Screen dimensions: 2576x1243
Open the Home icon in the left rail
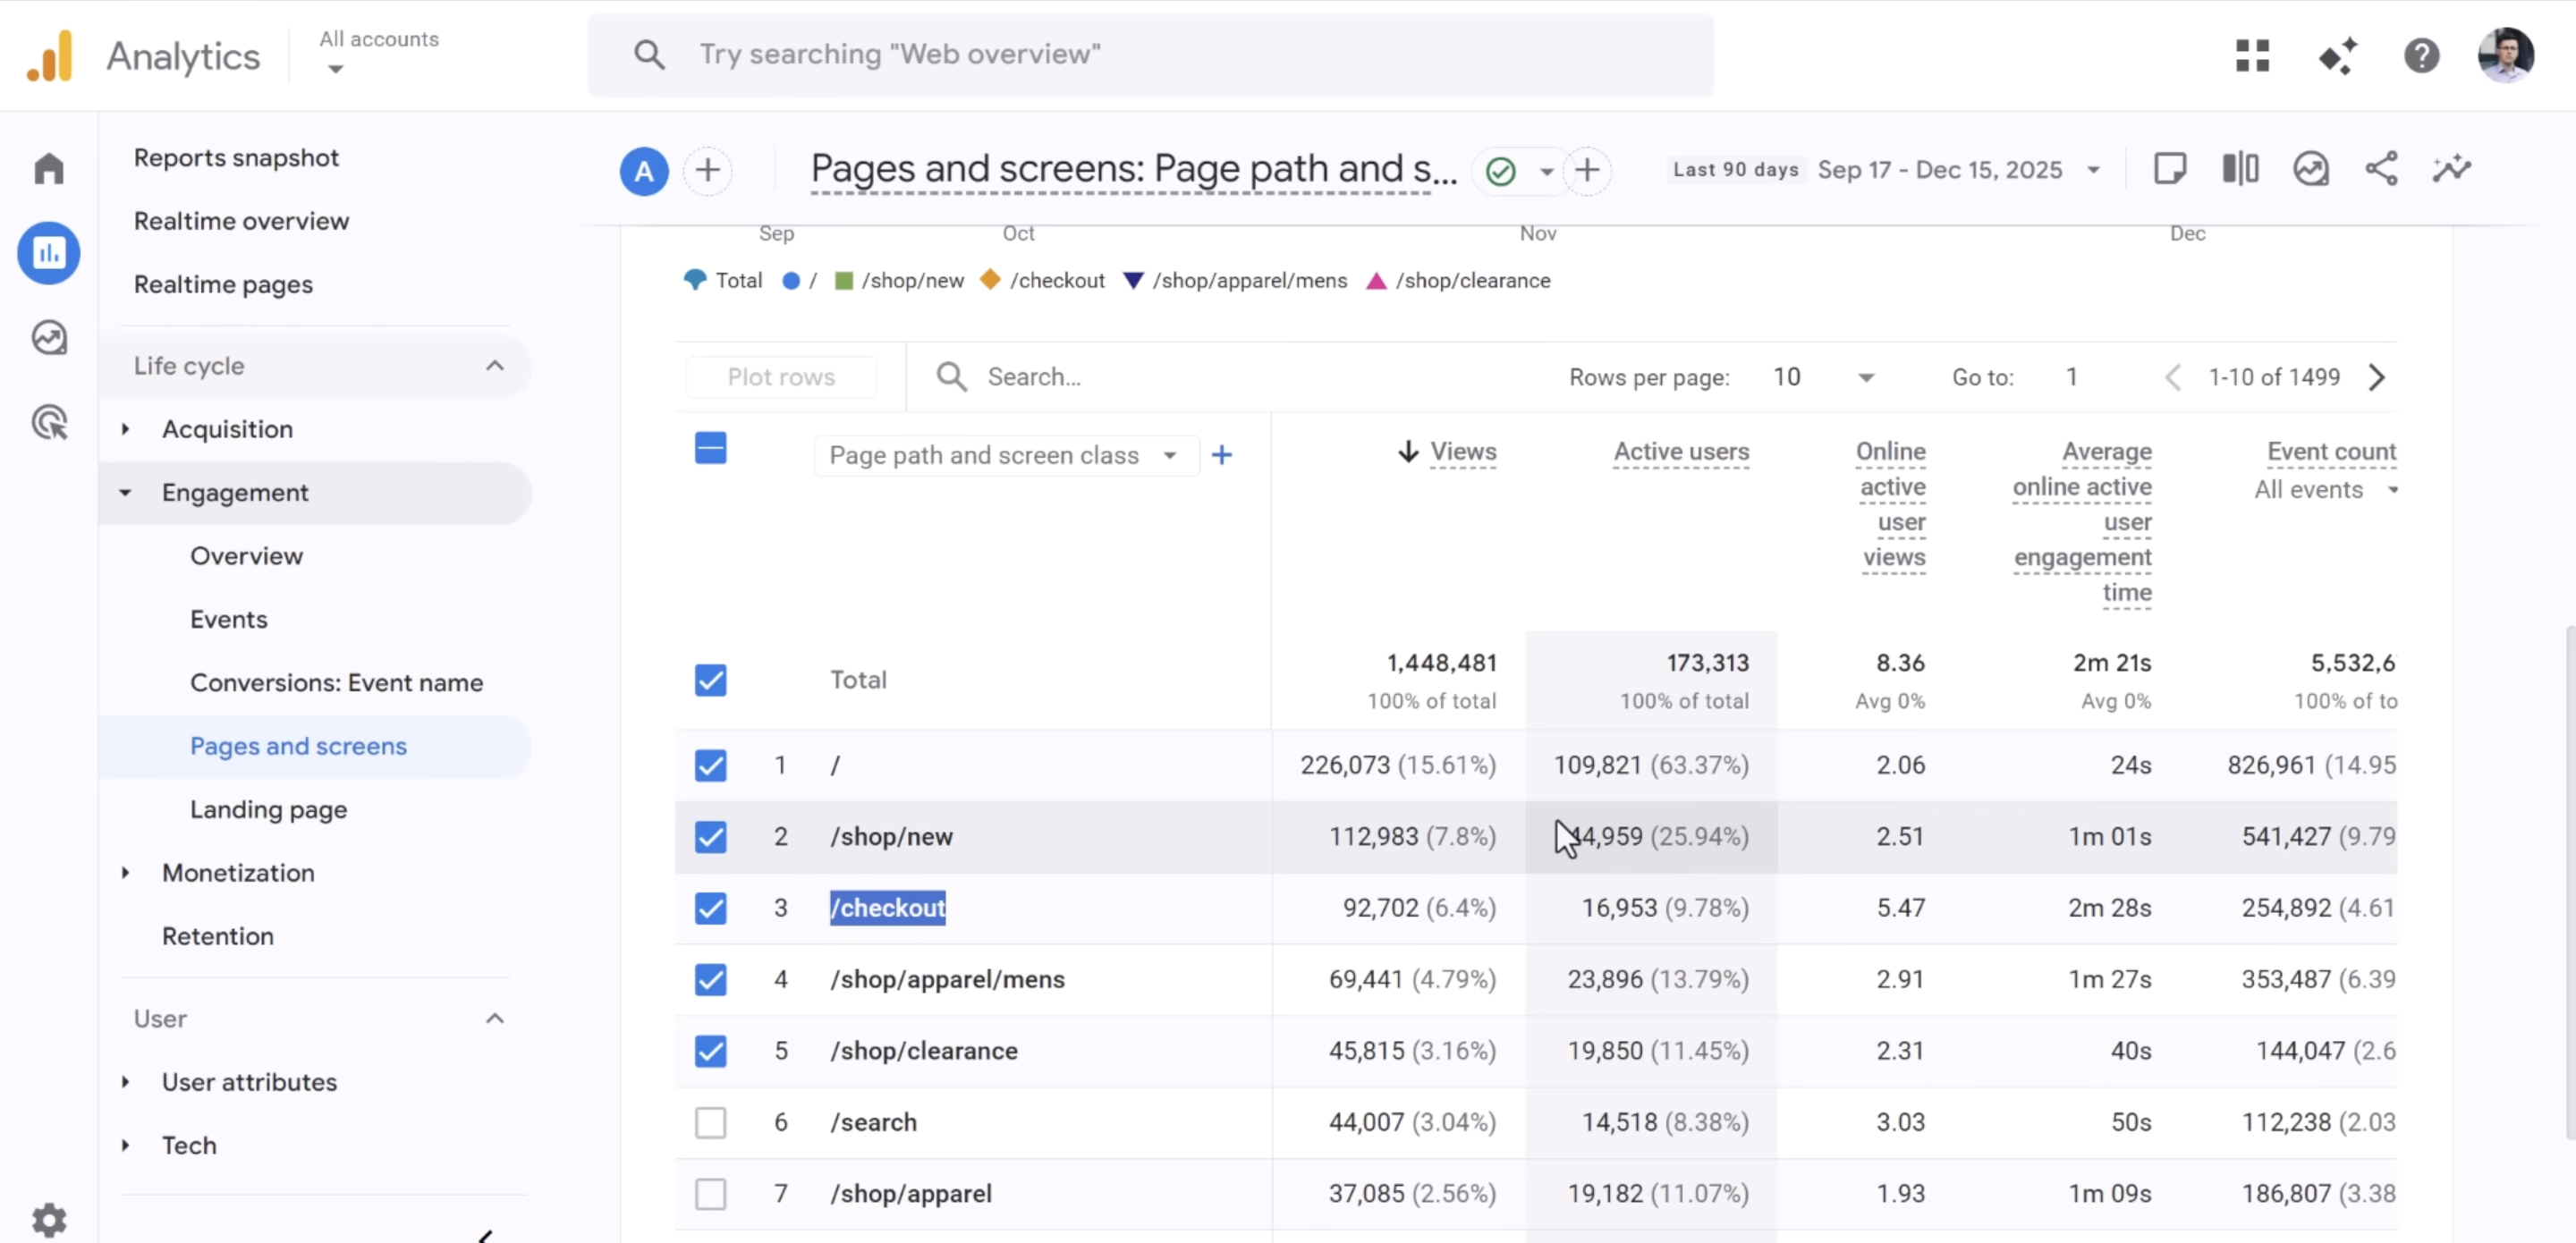click(48, 168)
